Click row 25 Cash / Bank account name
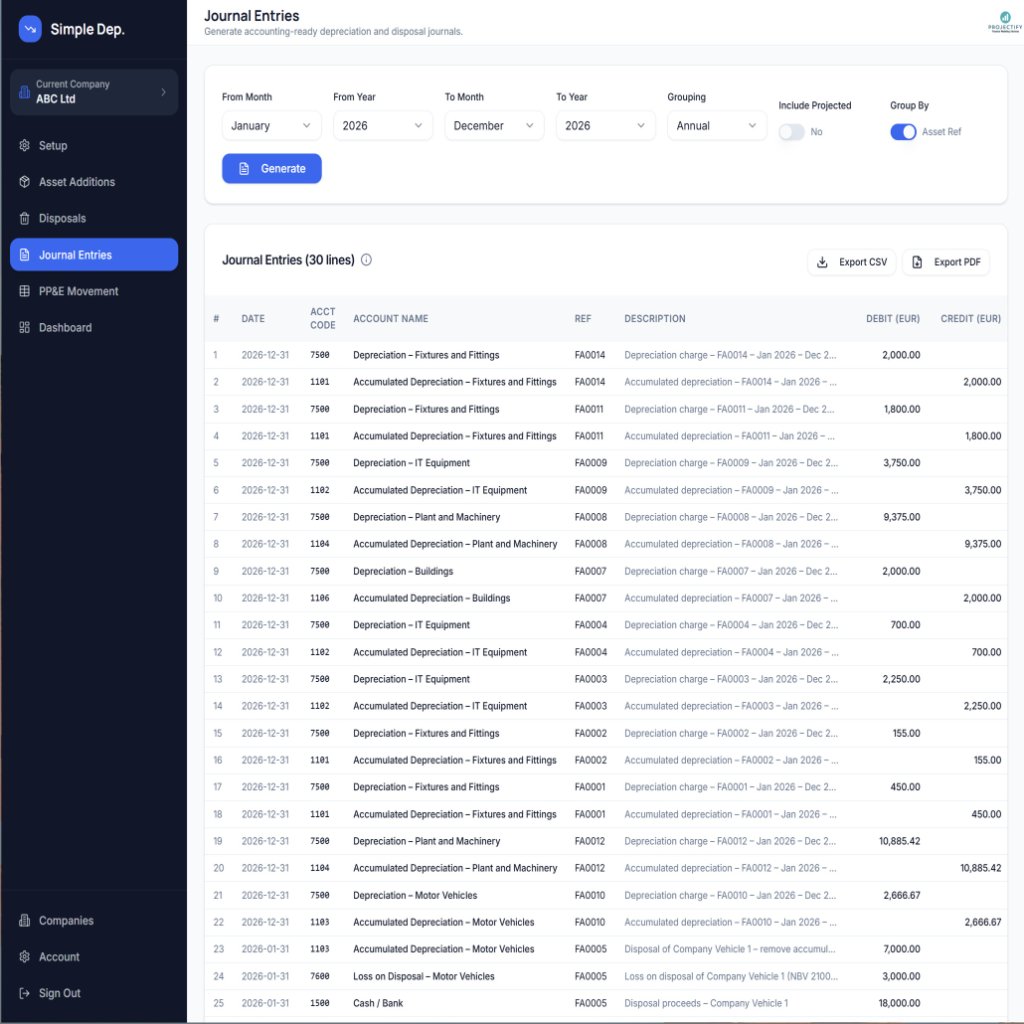Image resolution: width=1024 pixels, height=1024 pixels. tap(378, 1004)
